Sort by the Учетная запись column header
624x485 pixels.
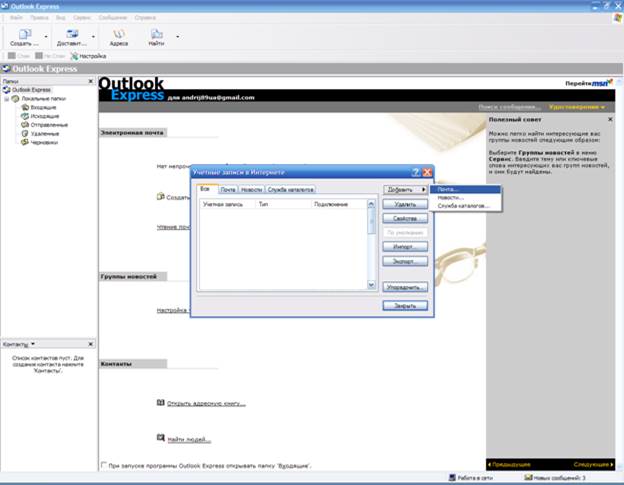[x=228, y=204]
